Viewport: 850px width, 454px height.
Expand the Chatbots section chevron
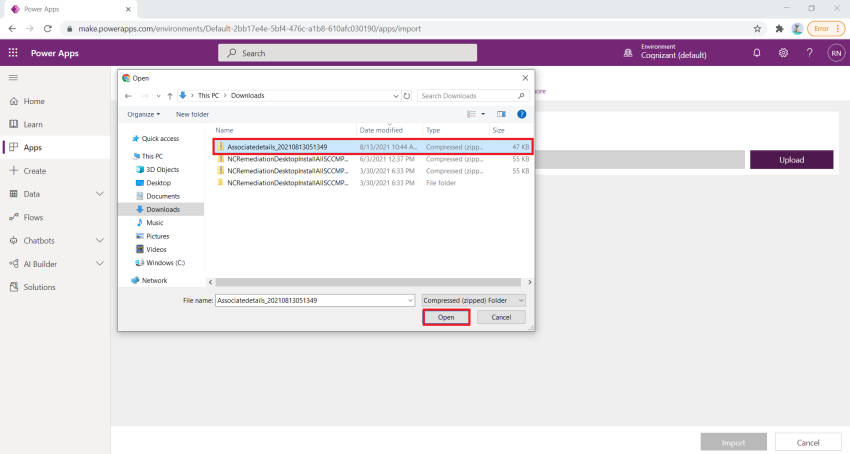[x=100, y=240]
